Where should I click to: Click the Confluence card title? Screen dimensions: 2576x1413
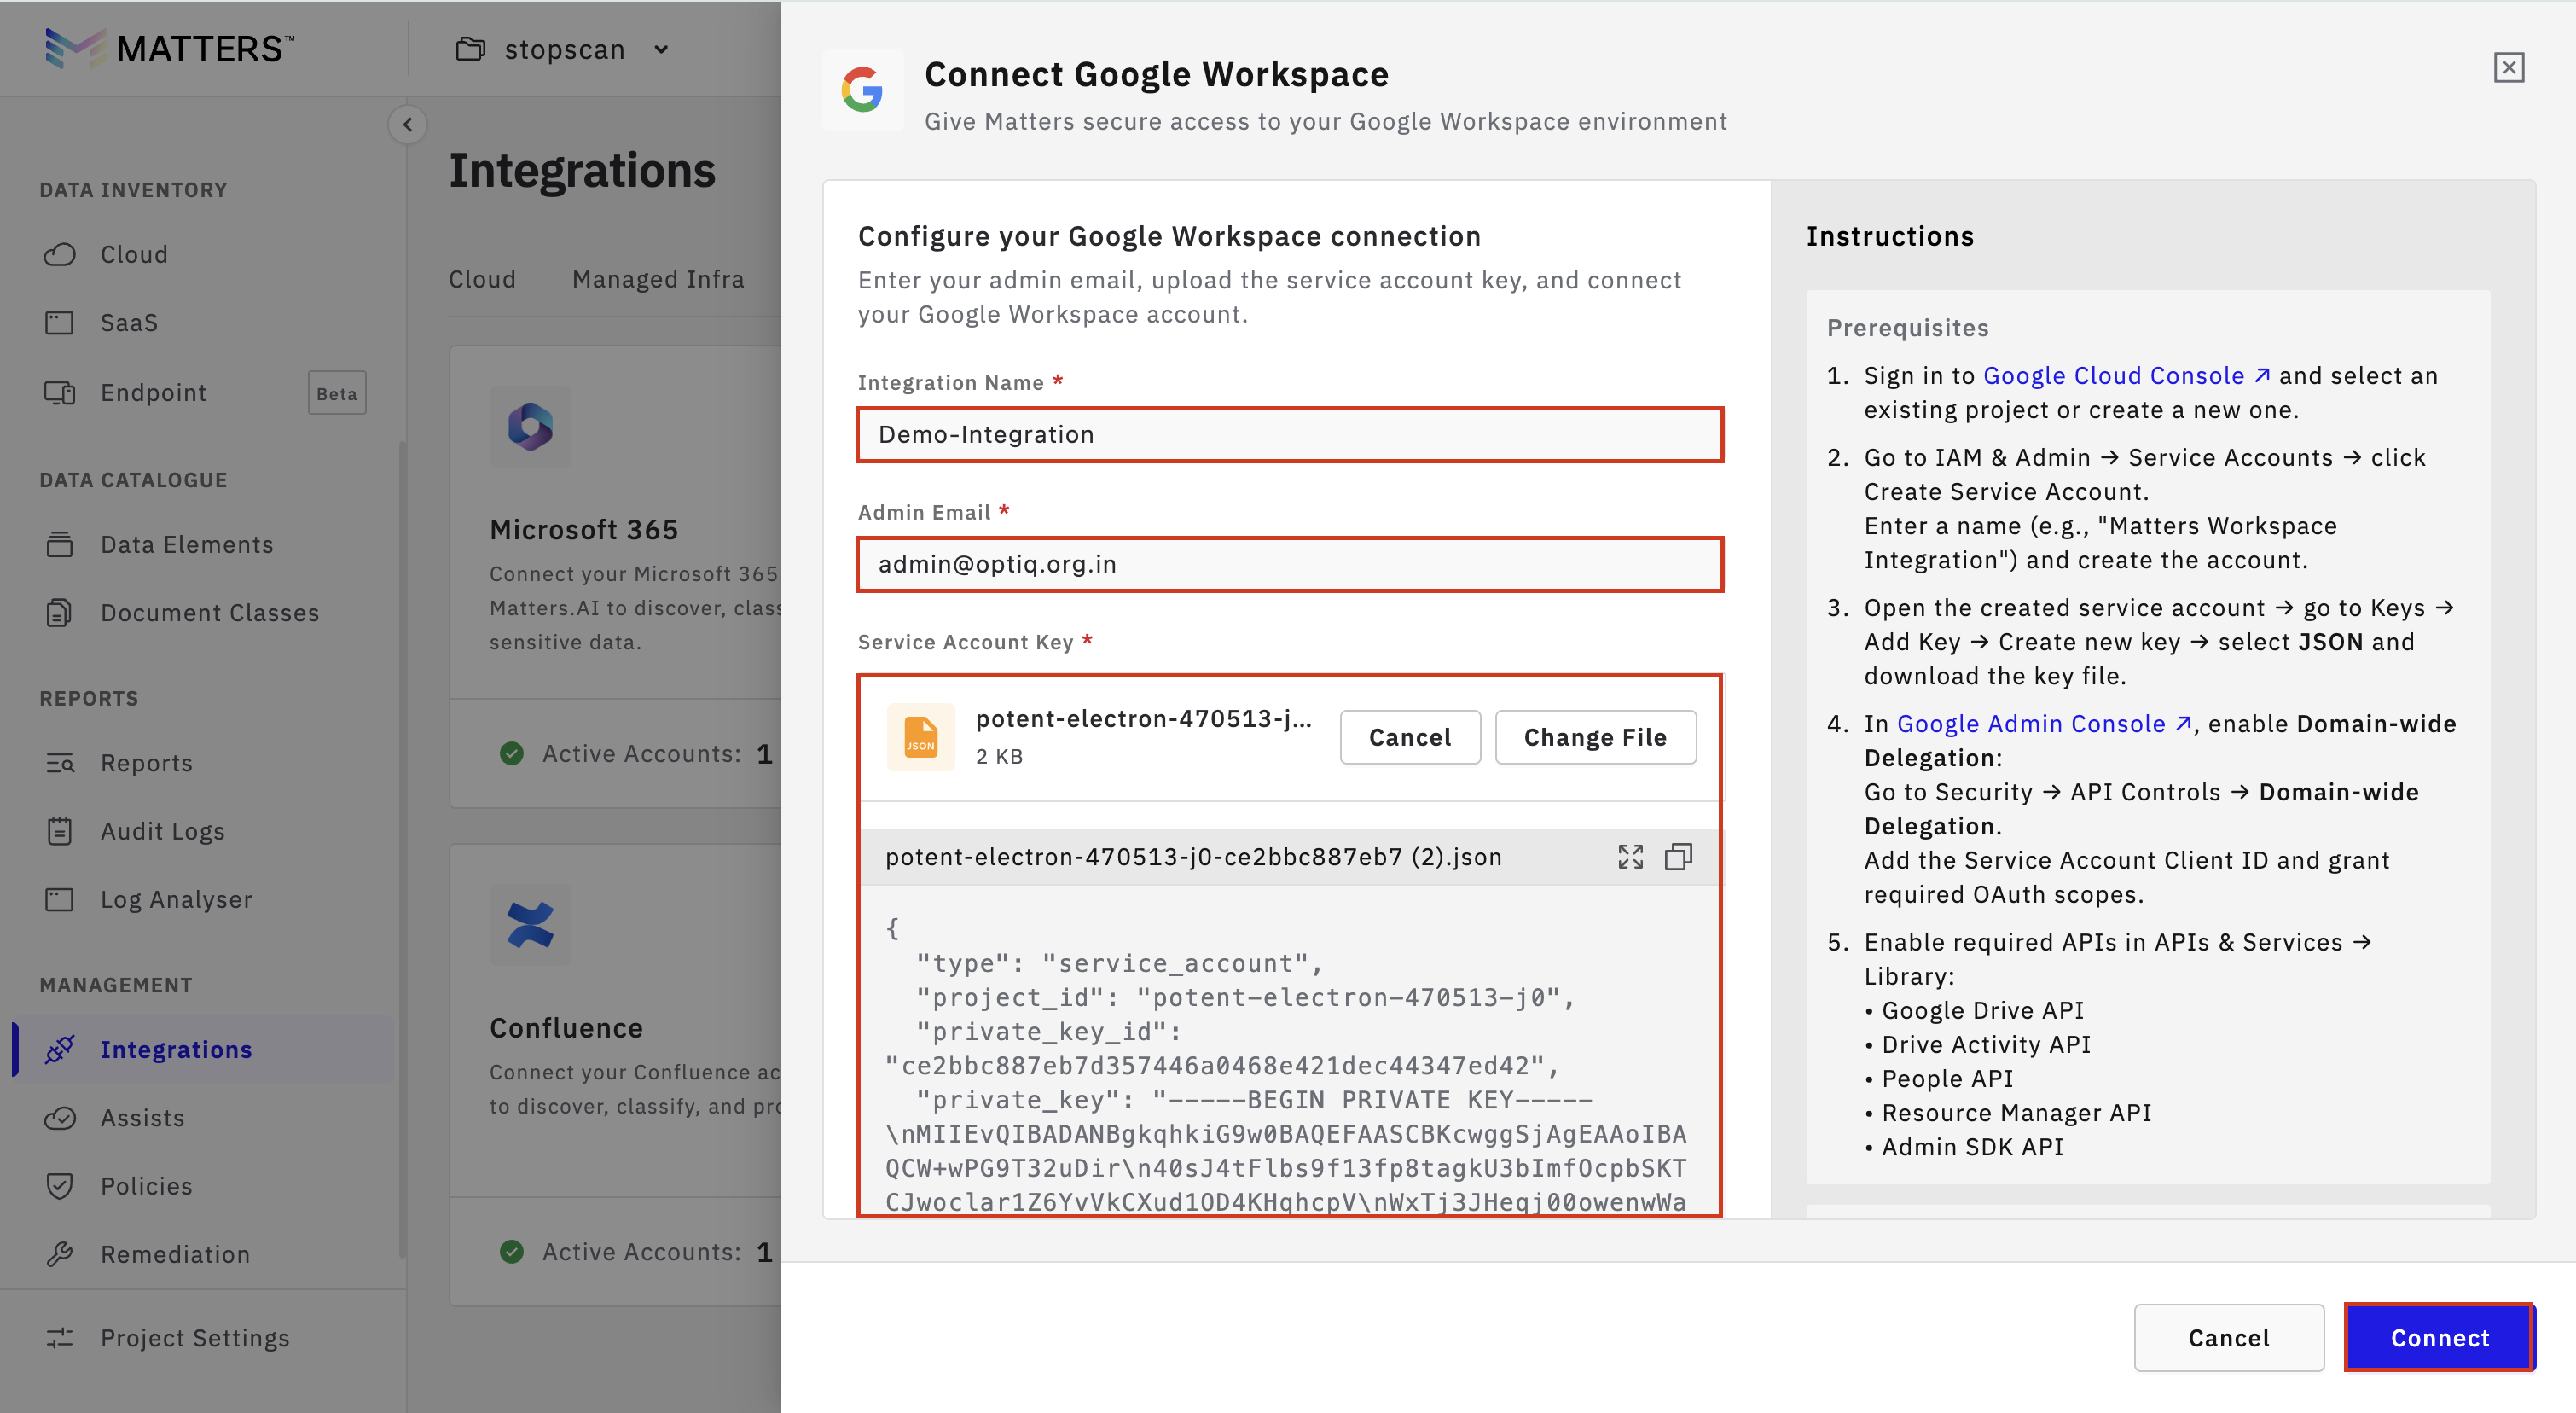566,1027
